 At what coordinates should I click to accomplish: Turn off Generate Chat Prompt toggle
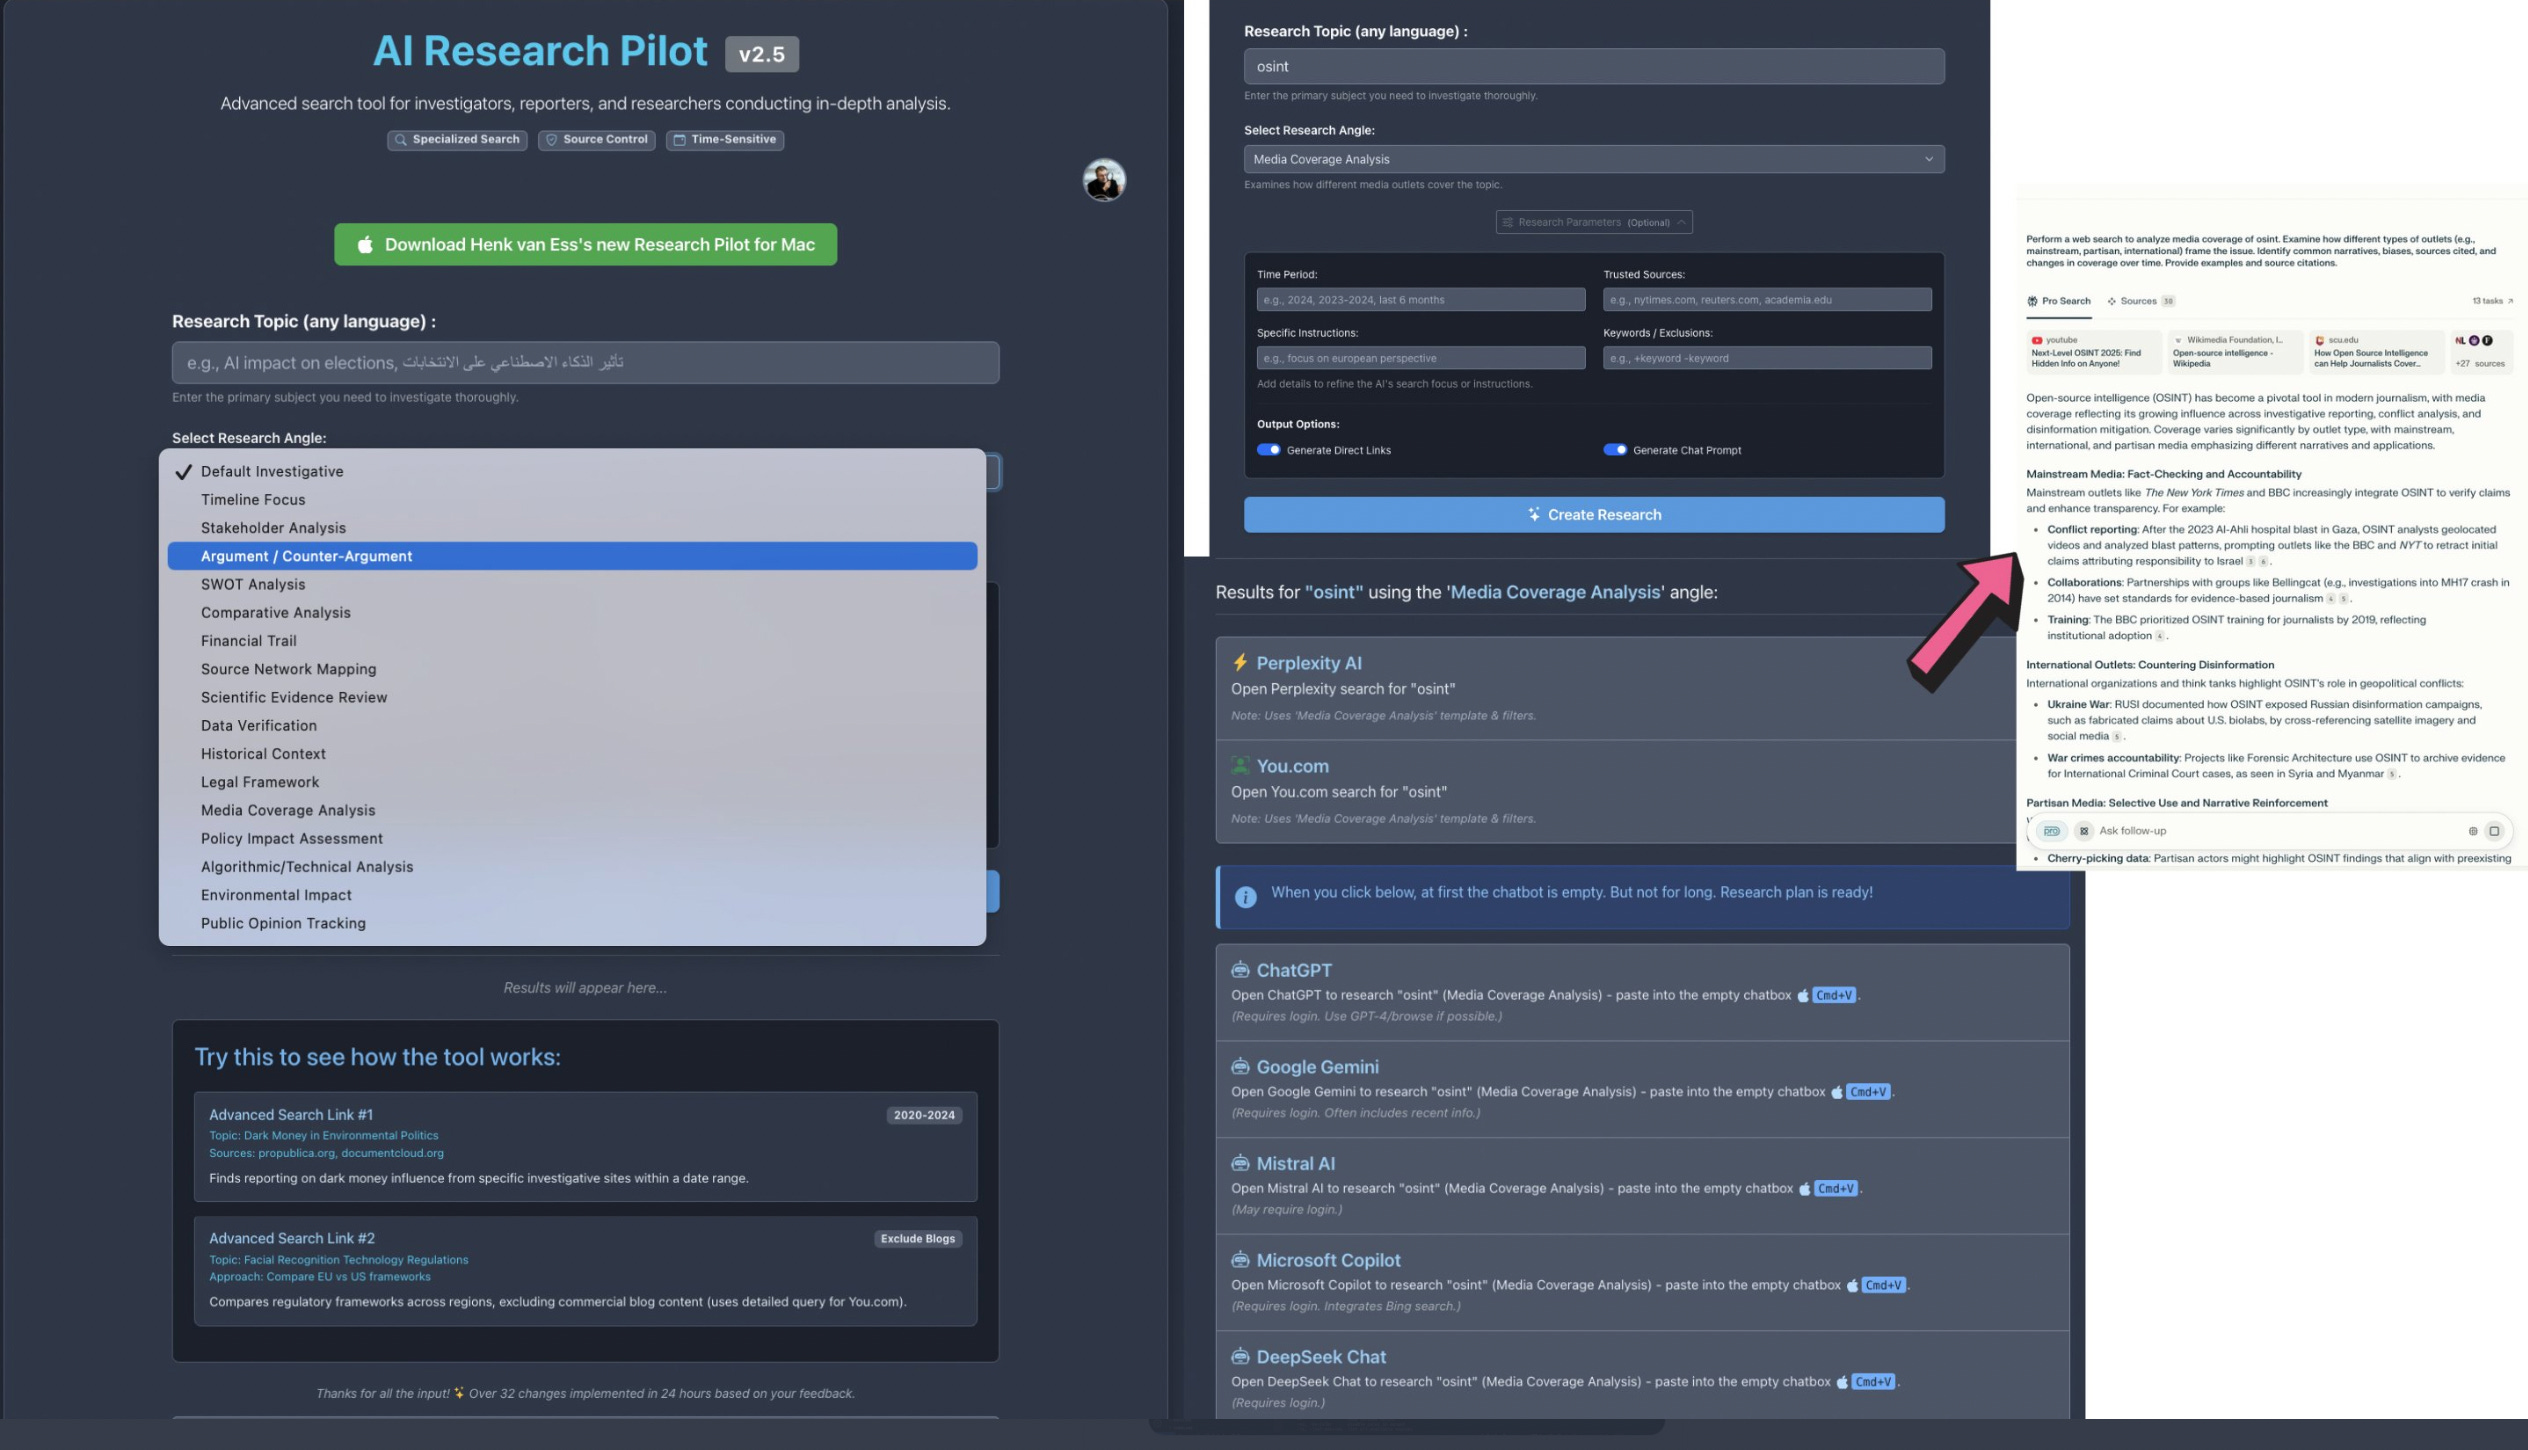coord(1614,450)
